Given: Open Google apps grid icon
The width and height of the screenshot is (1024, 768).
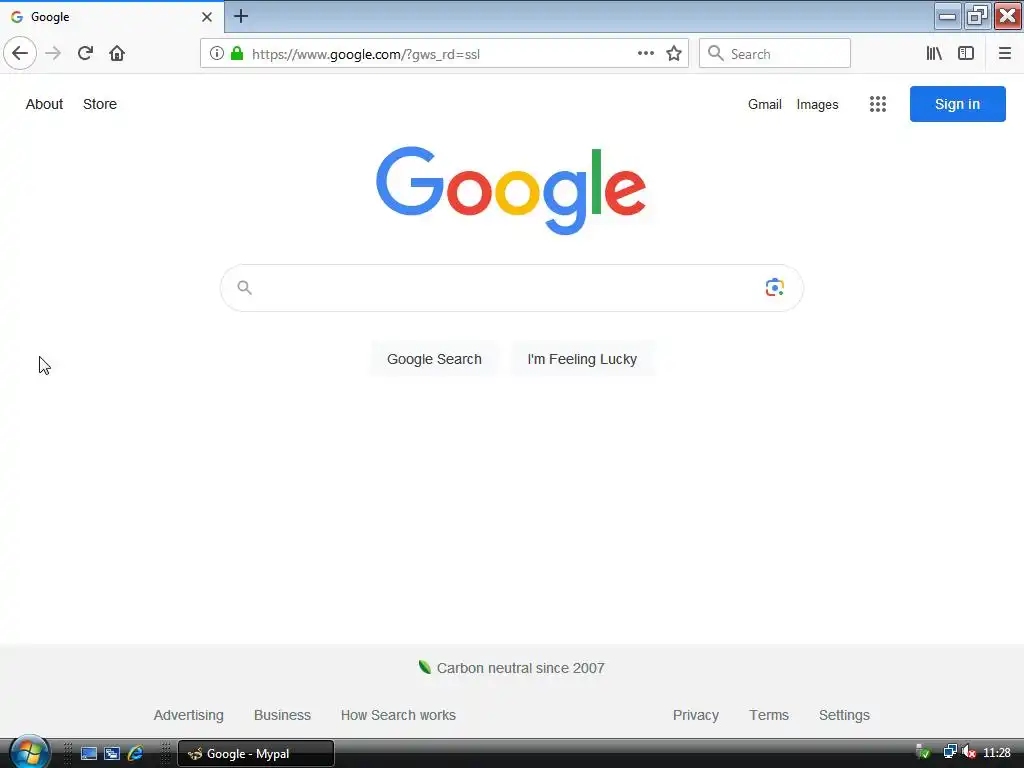Looking at the screenshot, I should (878, 104).
